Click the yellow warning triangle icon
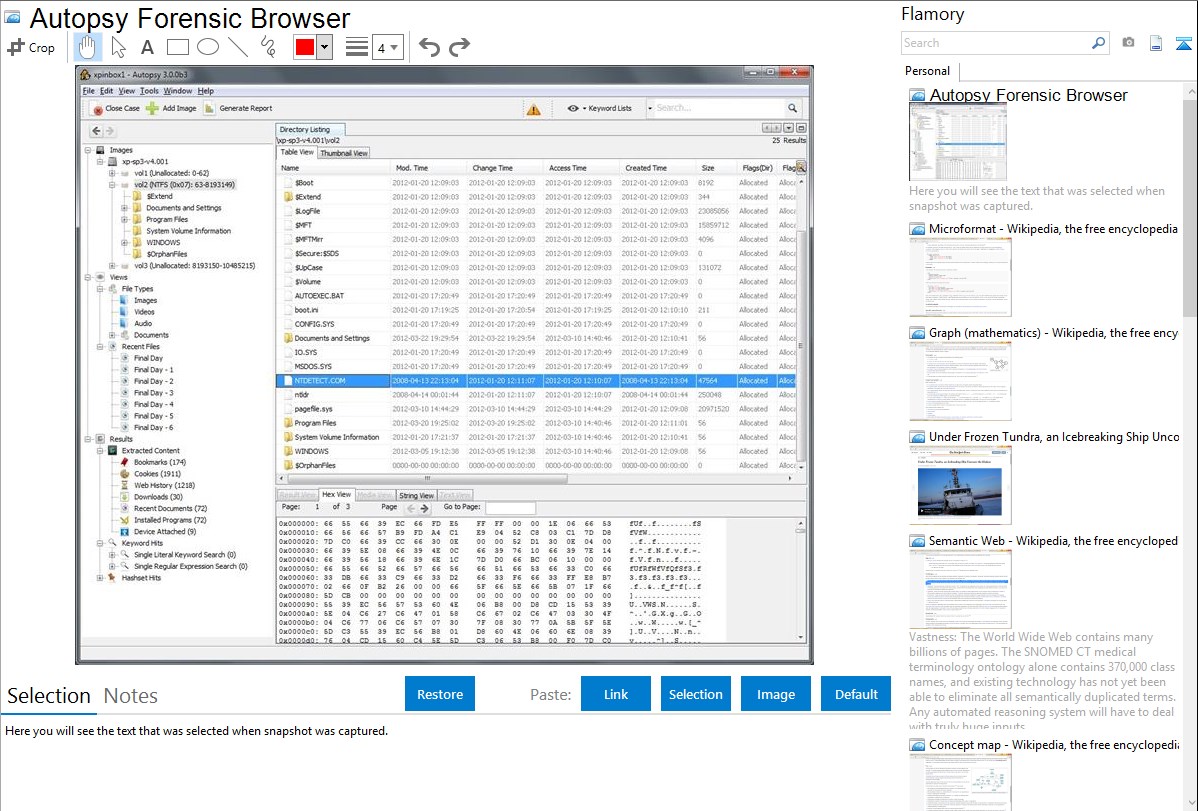 coord(533,109)
